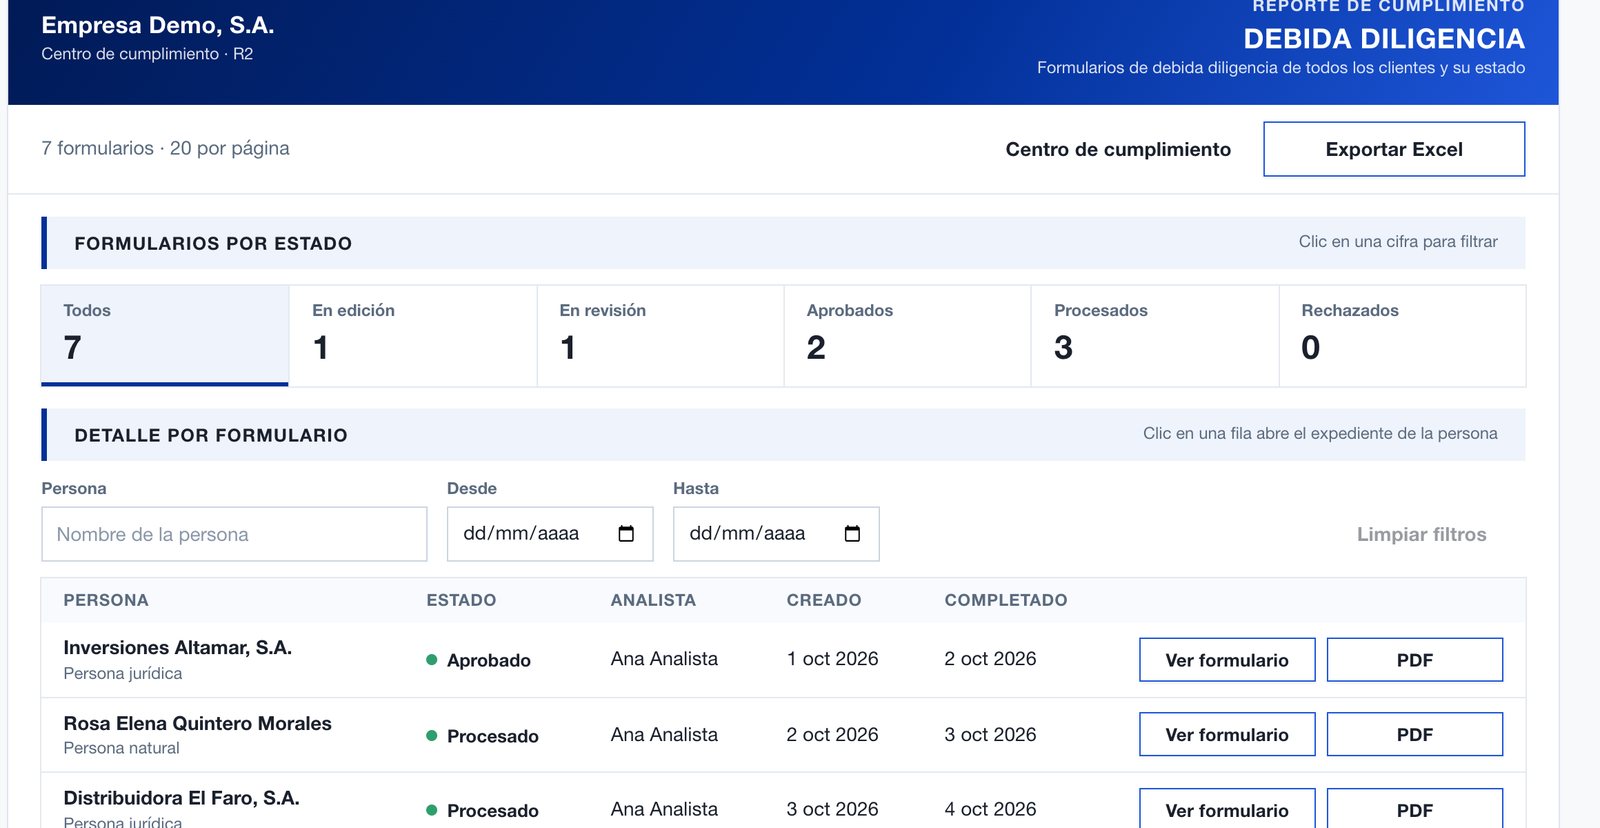Image resolution: width=1600 pixels, height=828 pixels.
Task: Click the Hasta date input field
Action: [x=776, y=534]
